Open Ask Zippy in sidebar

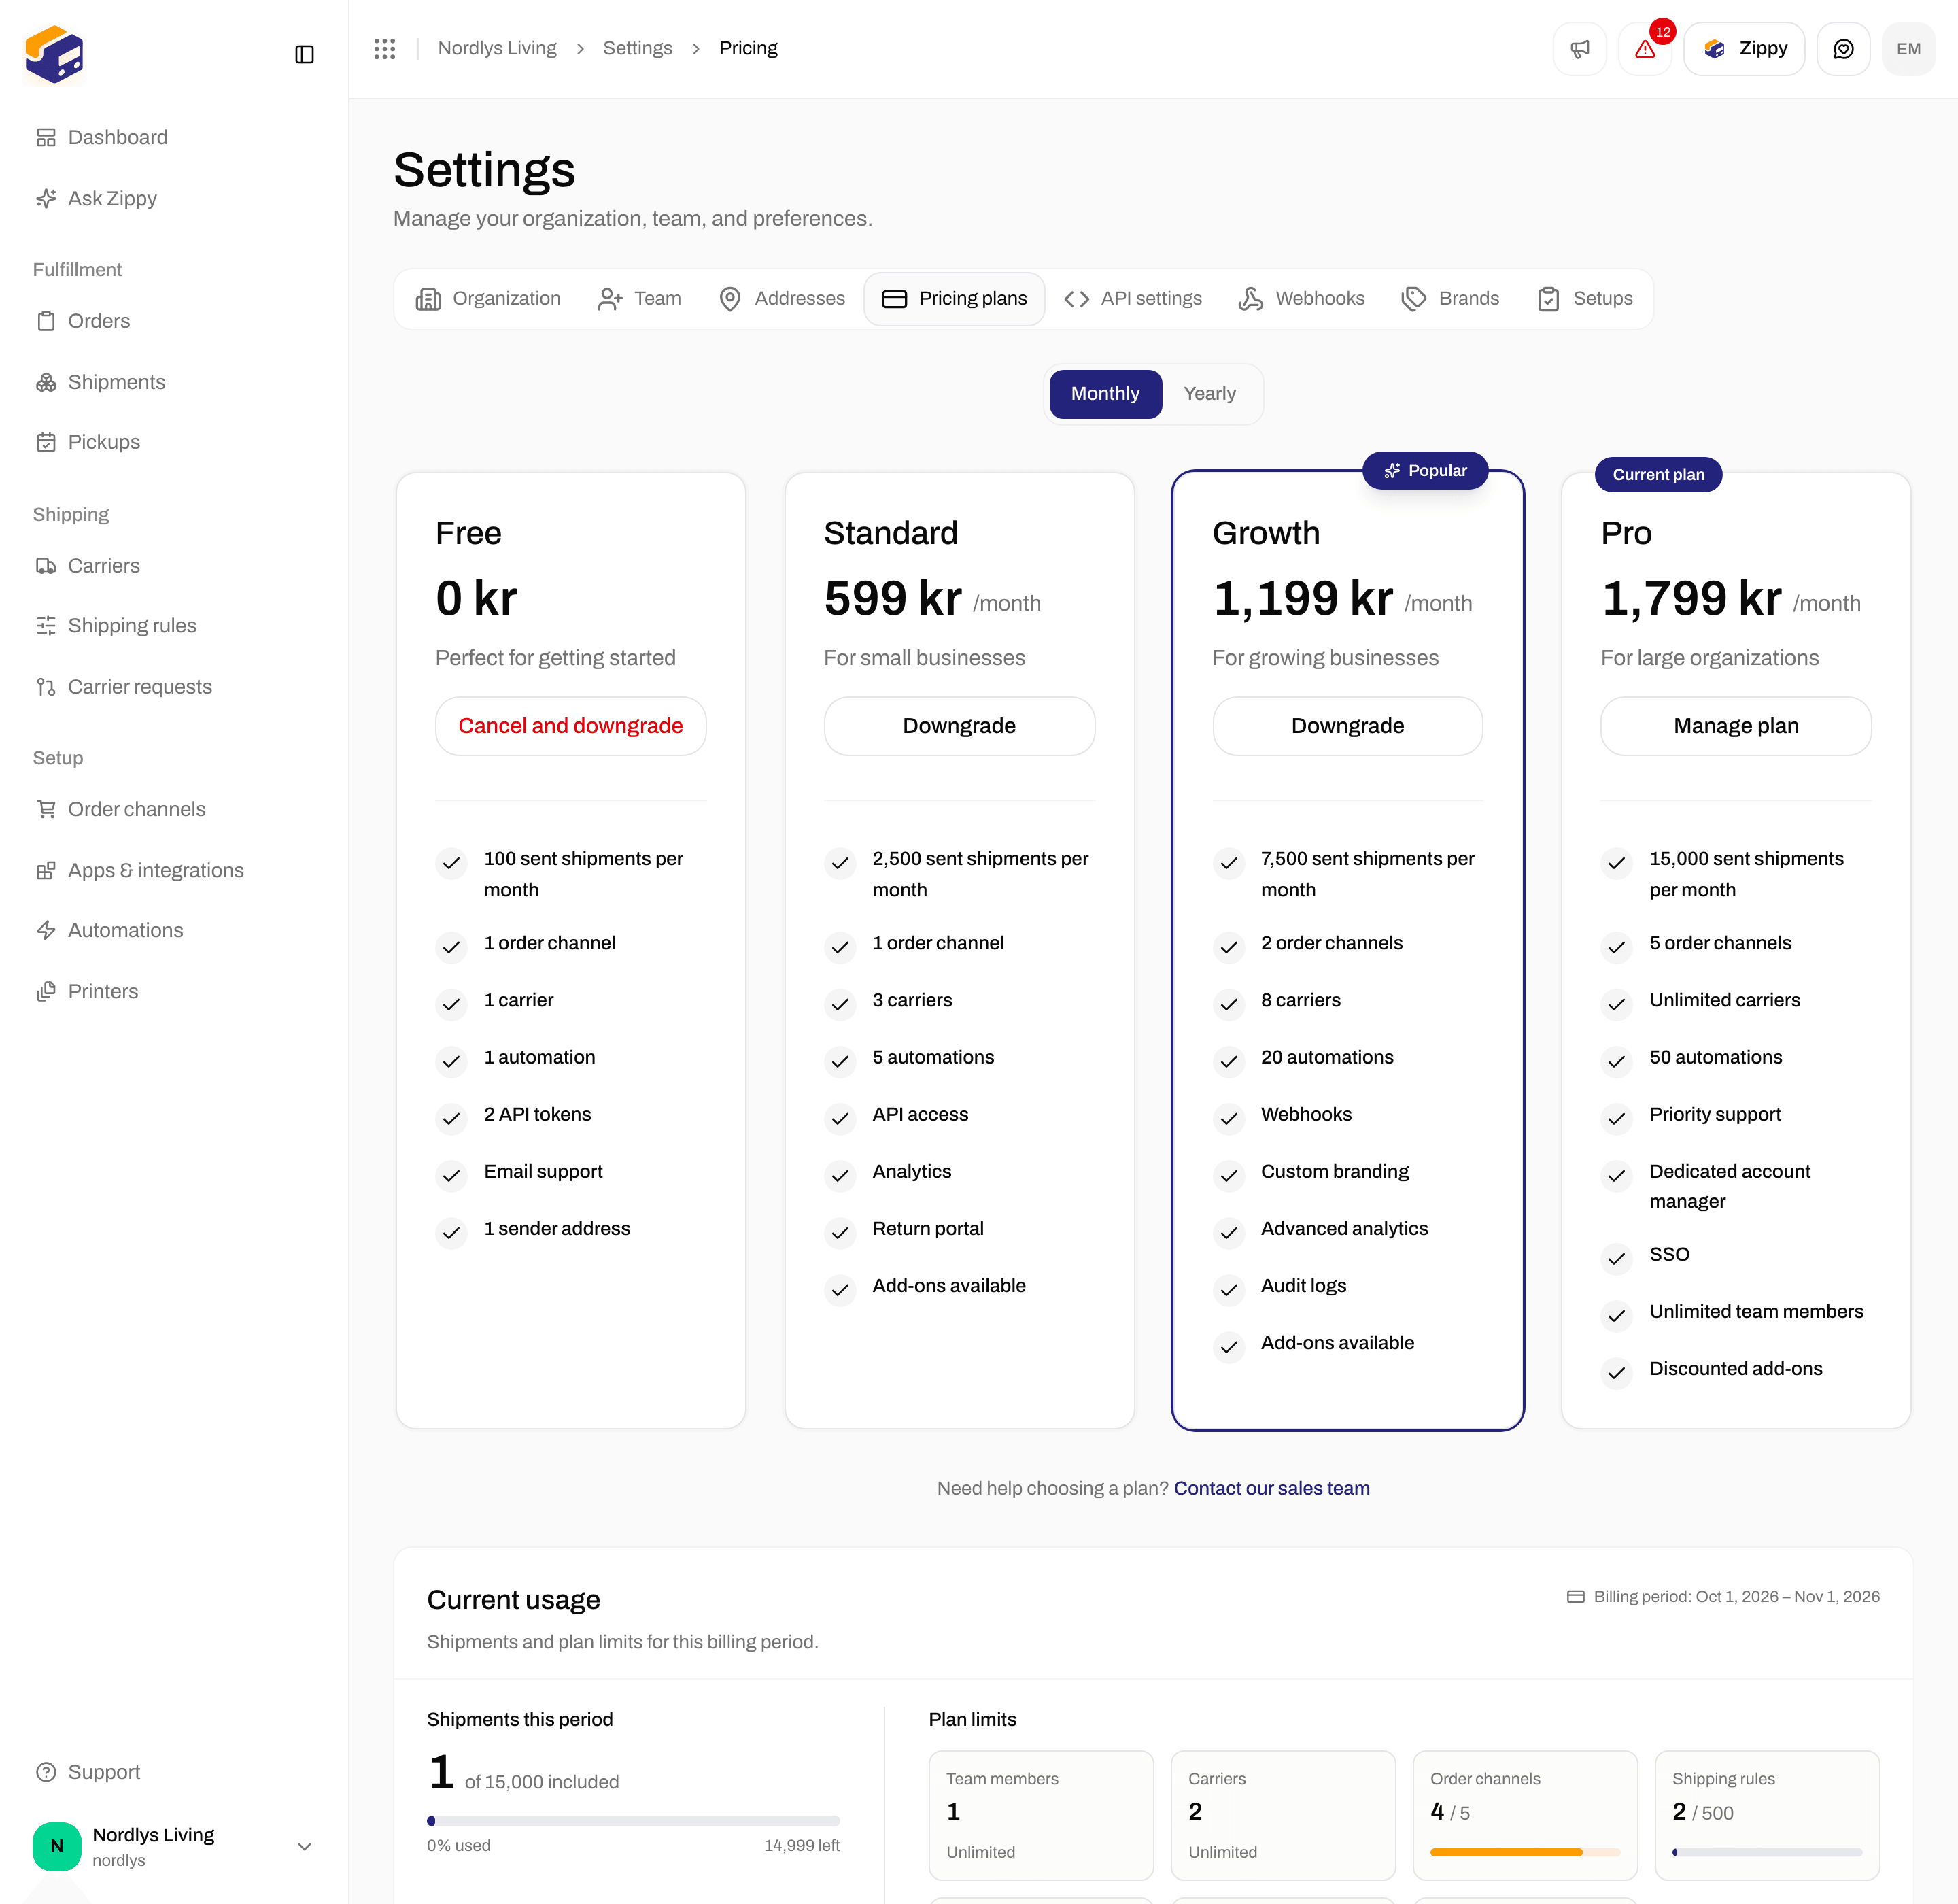[96, 198]
